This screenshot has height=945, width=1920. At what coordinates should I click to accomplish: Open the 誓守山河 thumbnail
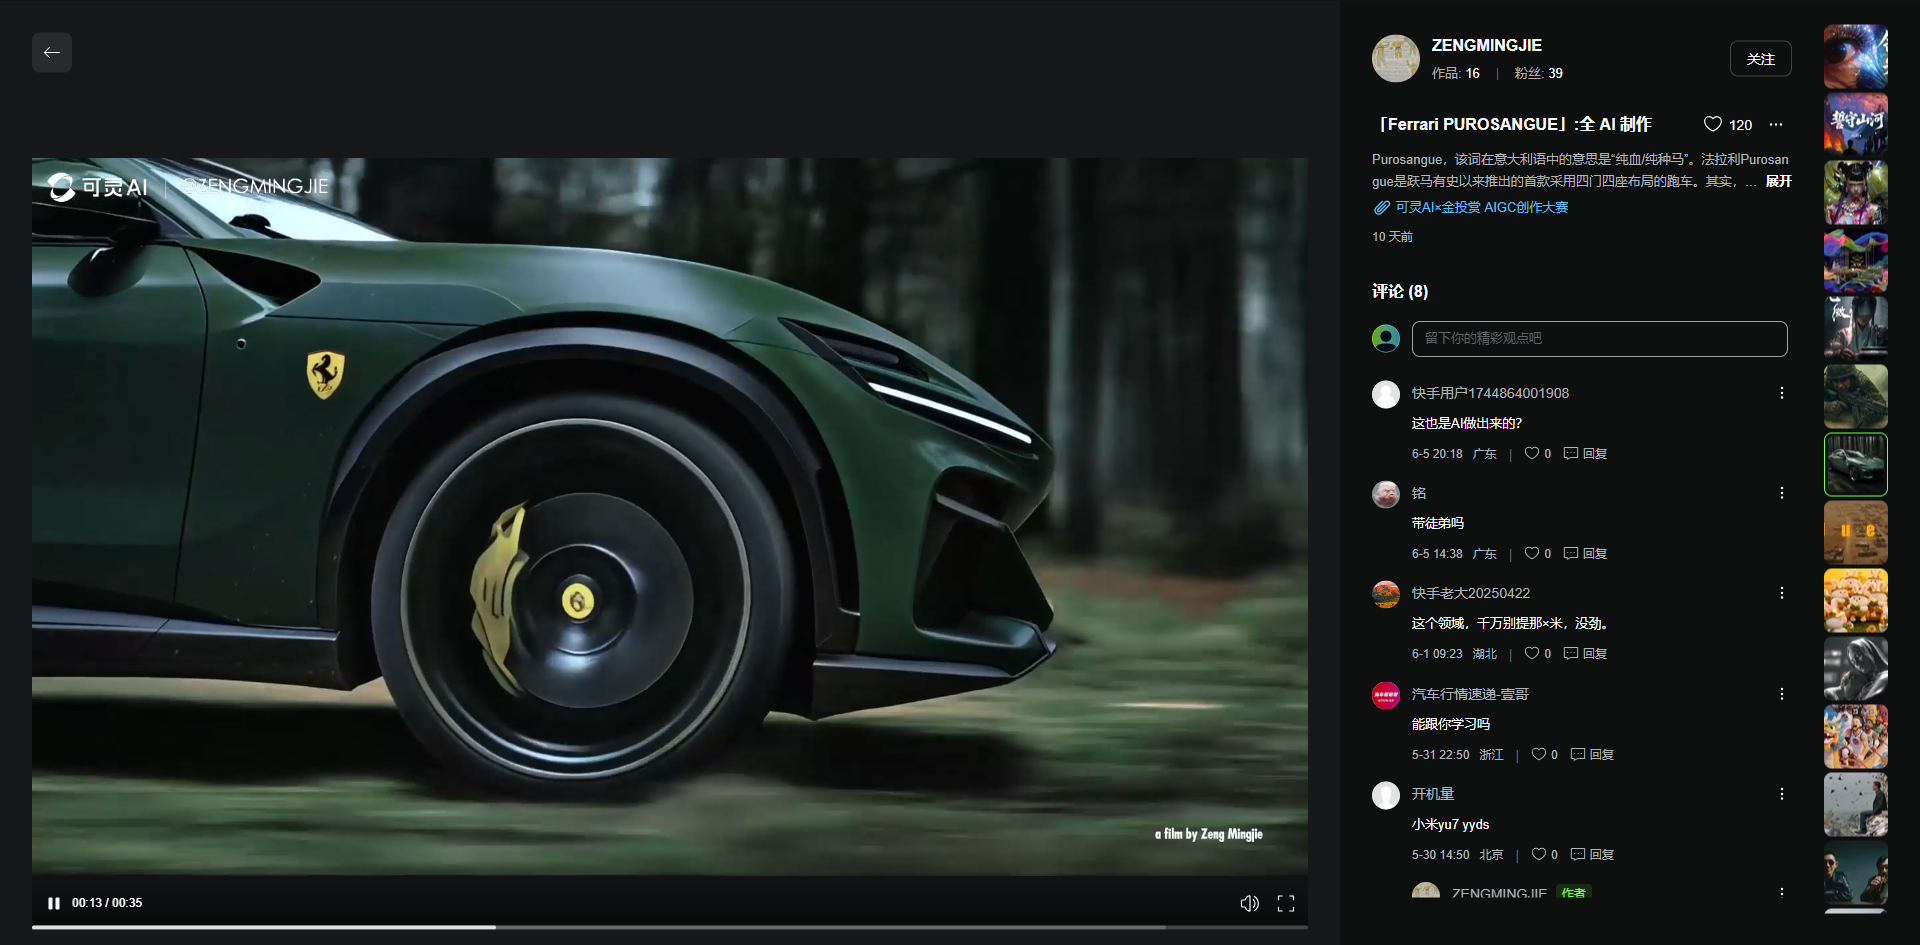(1856, 125)
